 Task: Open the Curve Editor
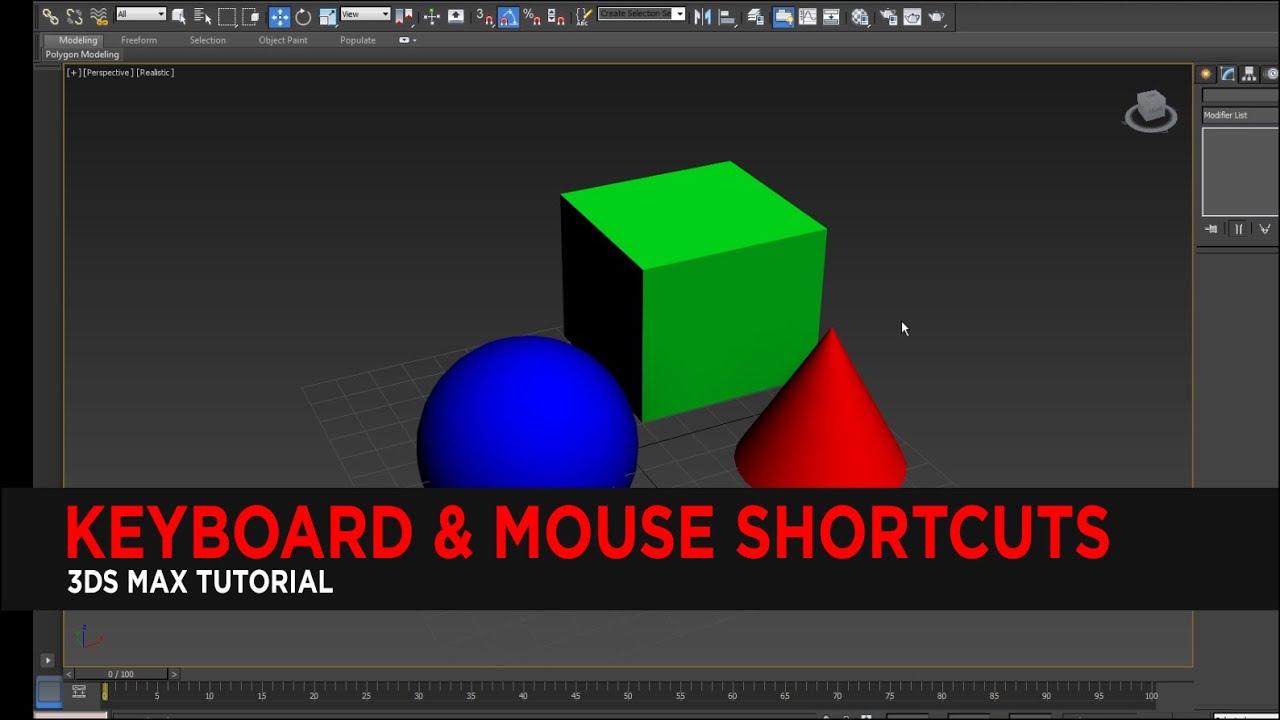[807, 16]
